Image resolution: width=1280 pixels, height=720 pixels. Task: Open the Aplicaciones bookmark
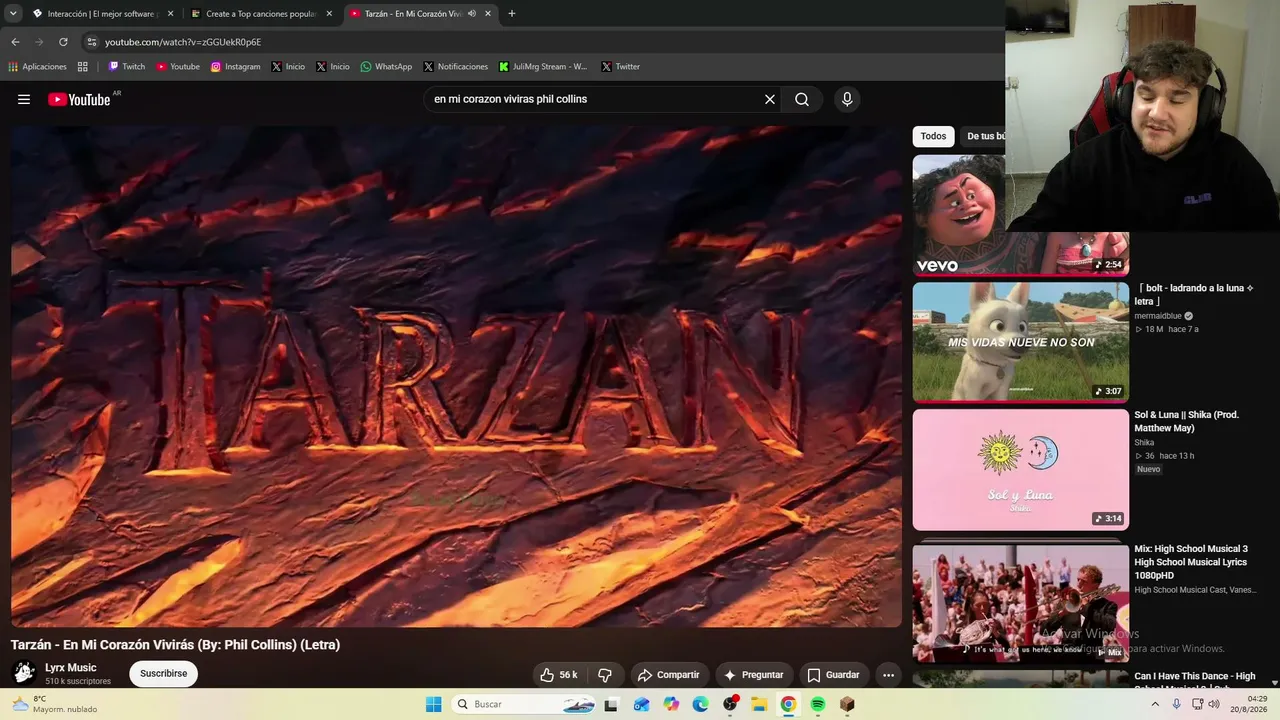(37, 67)
